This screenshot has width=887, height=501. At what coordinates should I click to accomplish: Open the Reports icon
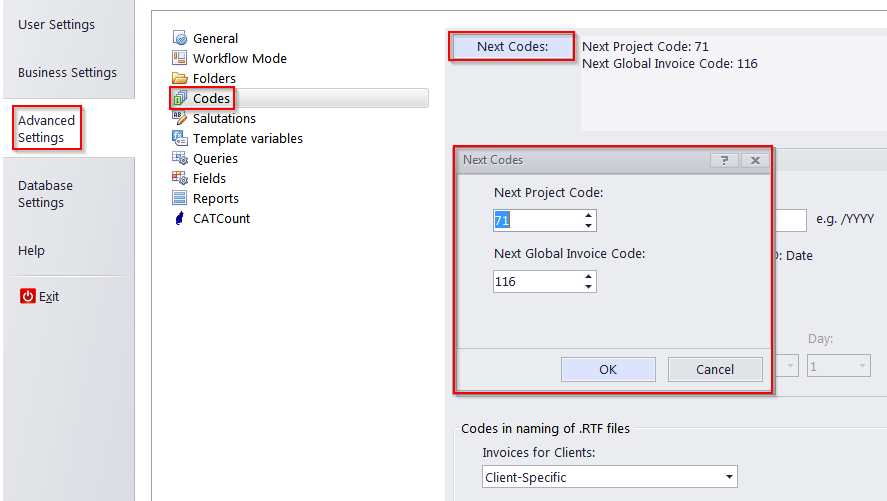[x=180, y=198]
